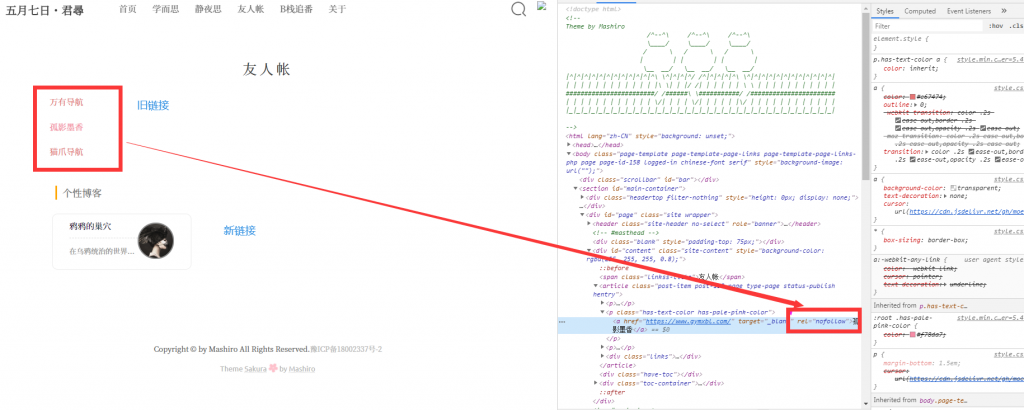This screenshot has width=1024, height=410.
Task: Click the site title 五月七日・君尋
Action: (x=45, y=10)
